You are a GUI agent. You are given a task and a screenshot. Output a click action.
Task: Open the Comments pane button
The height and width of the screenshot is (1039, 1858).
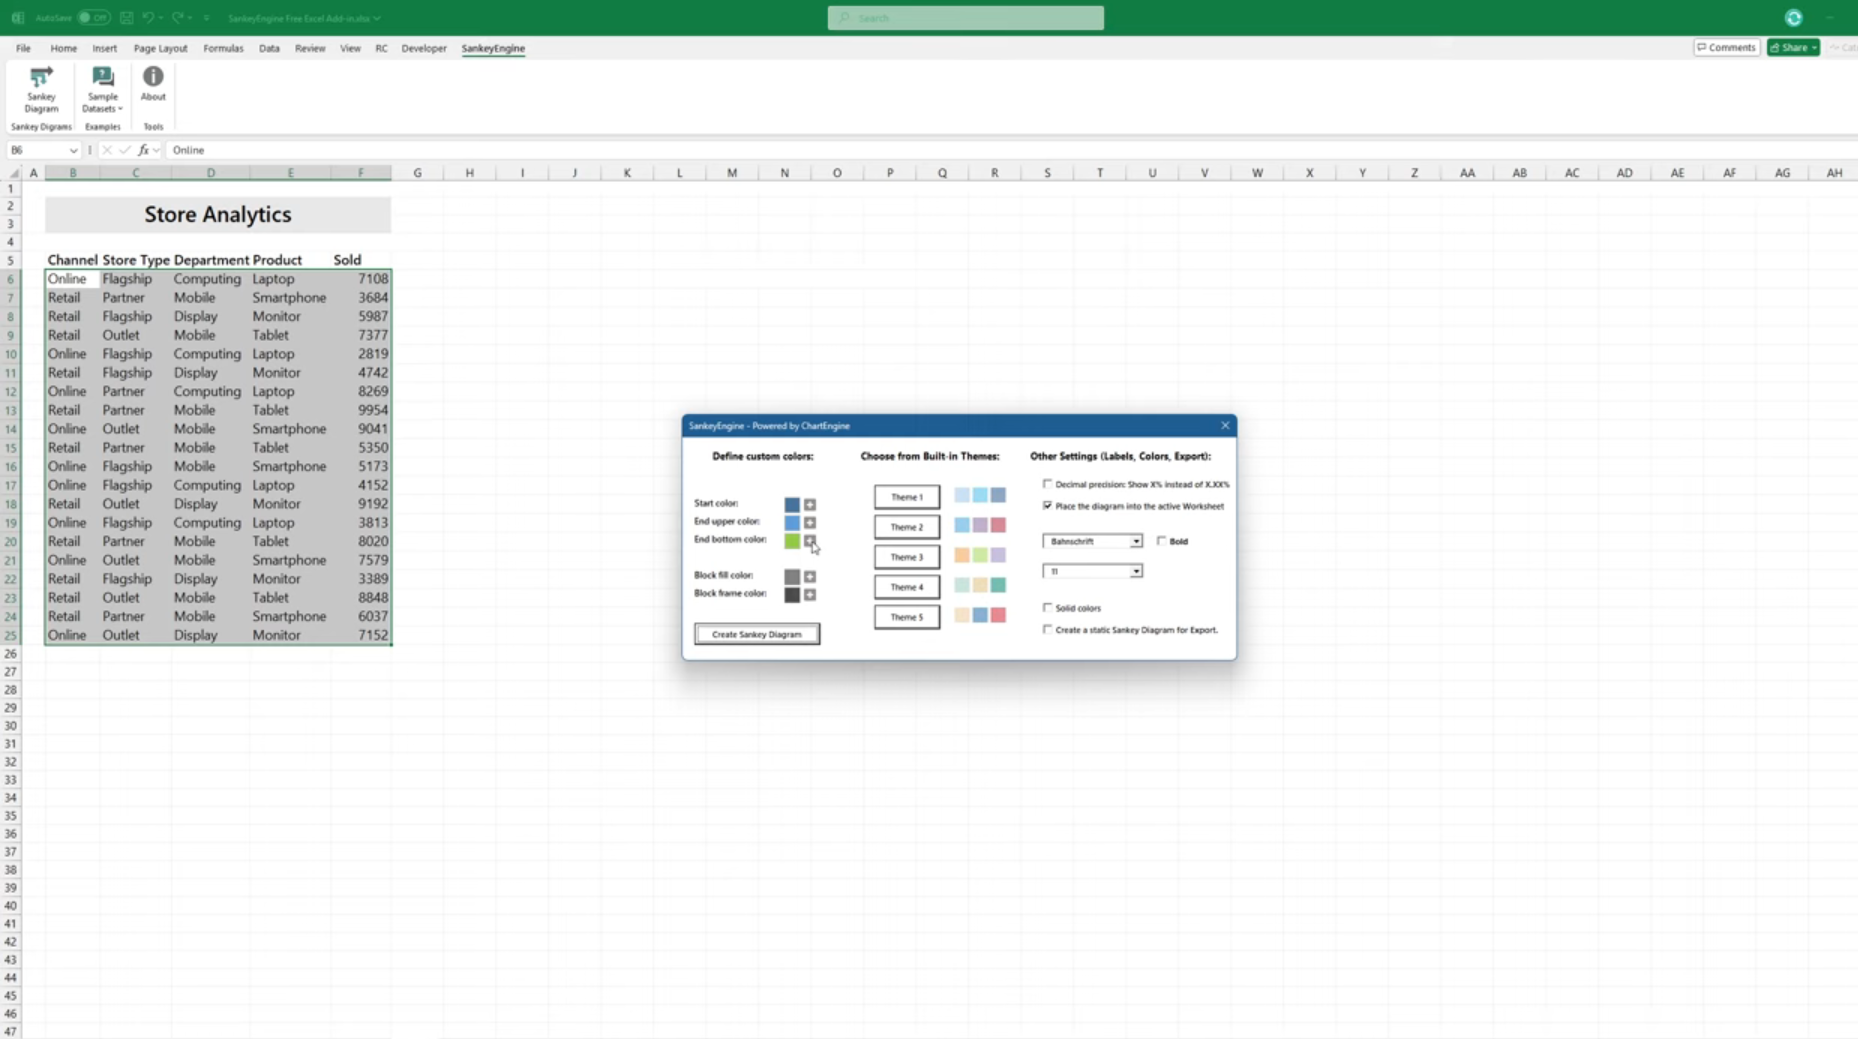click(1727, 48)
